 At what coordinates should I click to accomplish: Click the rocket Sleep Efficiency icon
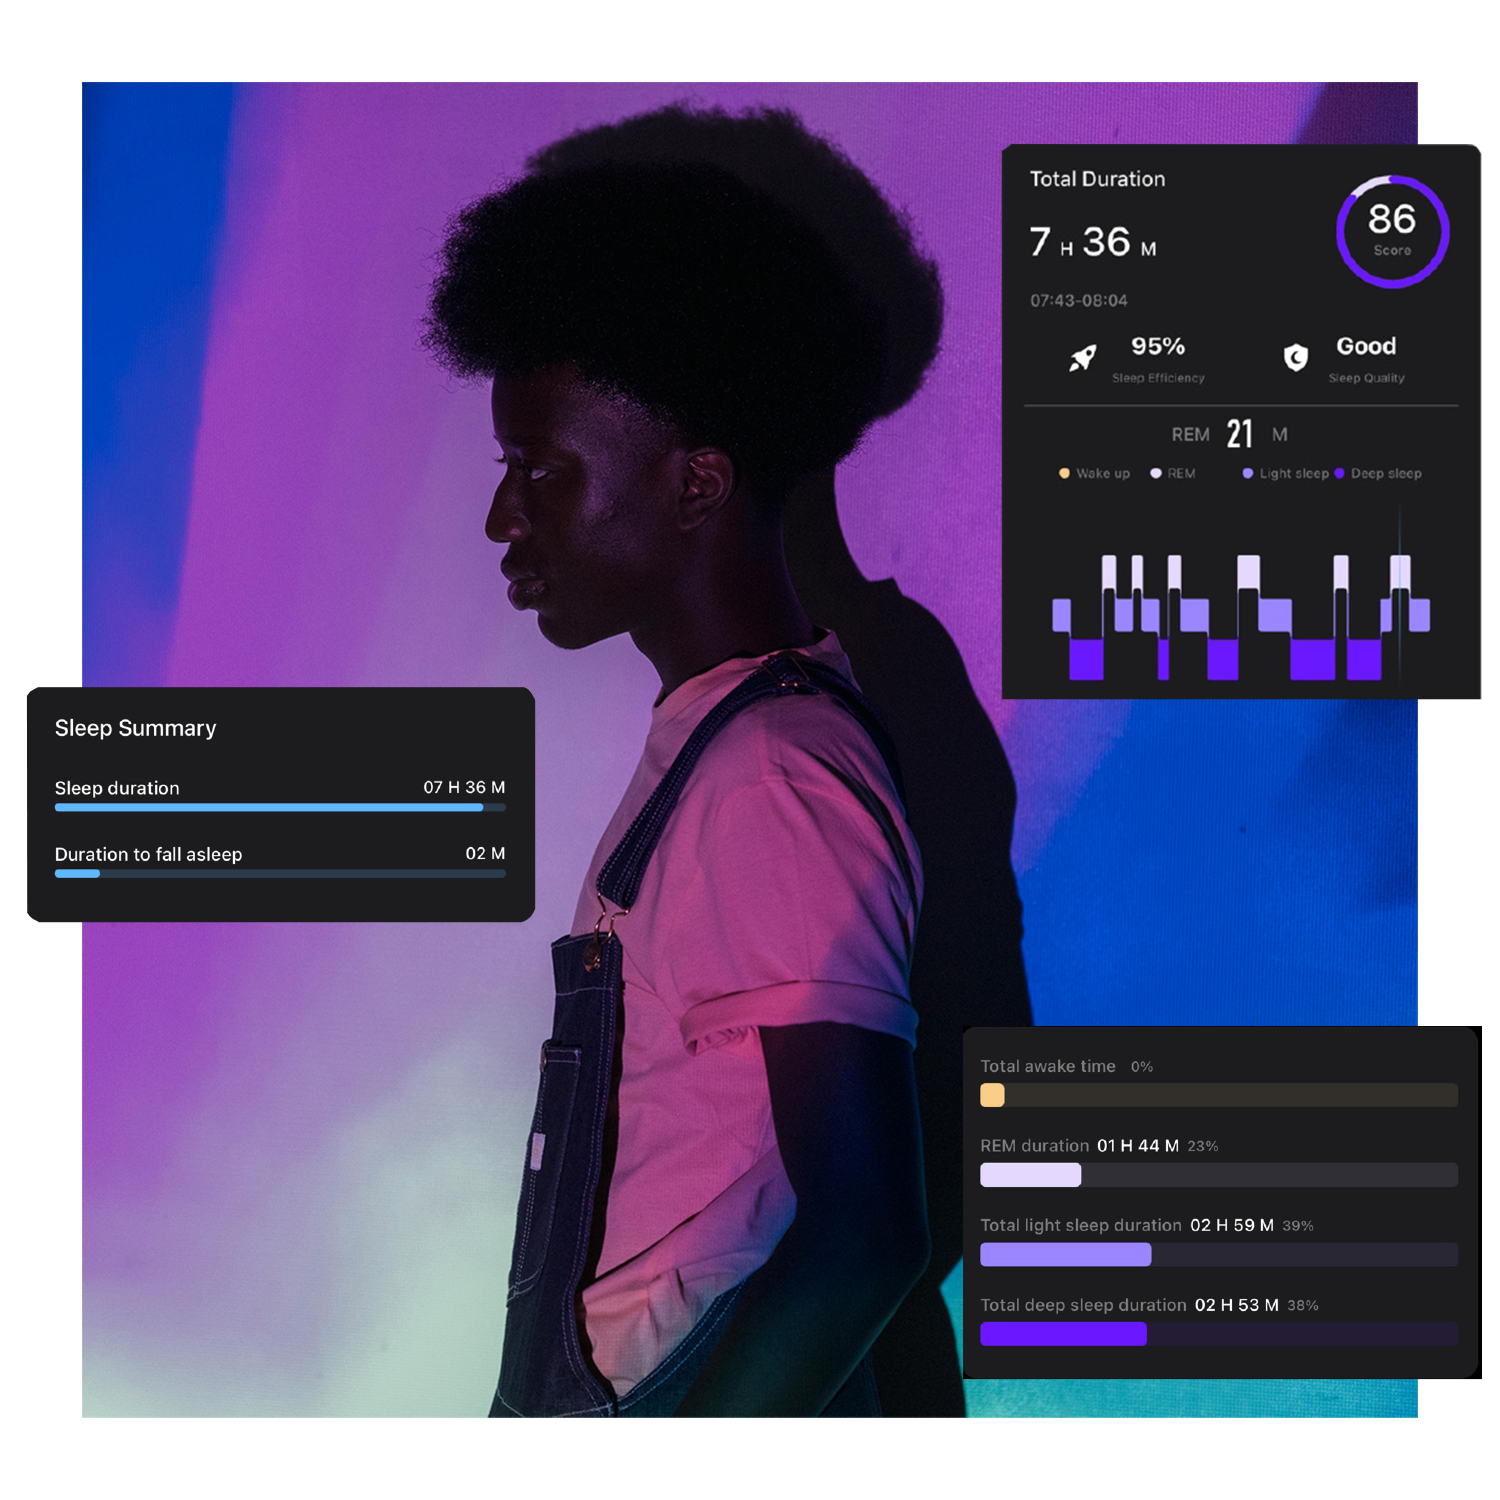pyautogui.click(x=1082, y=357)
